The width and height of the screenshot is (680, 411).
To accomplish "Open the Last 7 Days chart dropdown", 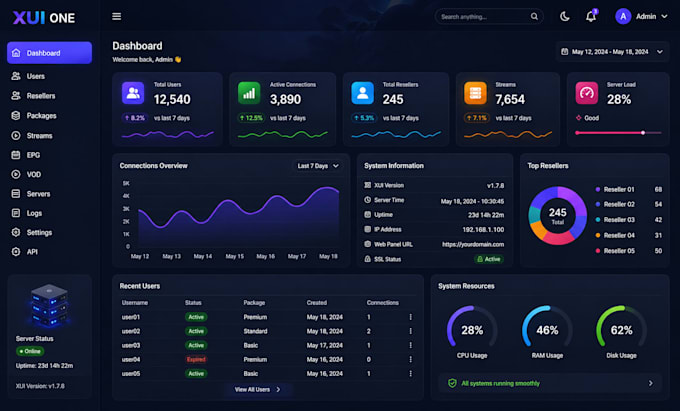I will pos(318,166).
